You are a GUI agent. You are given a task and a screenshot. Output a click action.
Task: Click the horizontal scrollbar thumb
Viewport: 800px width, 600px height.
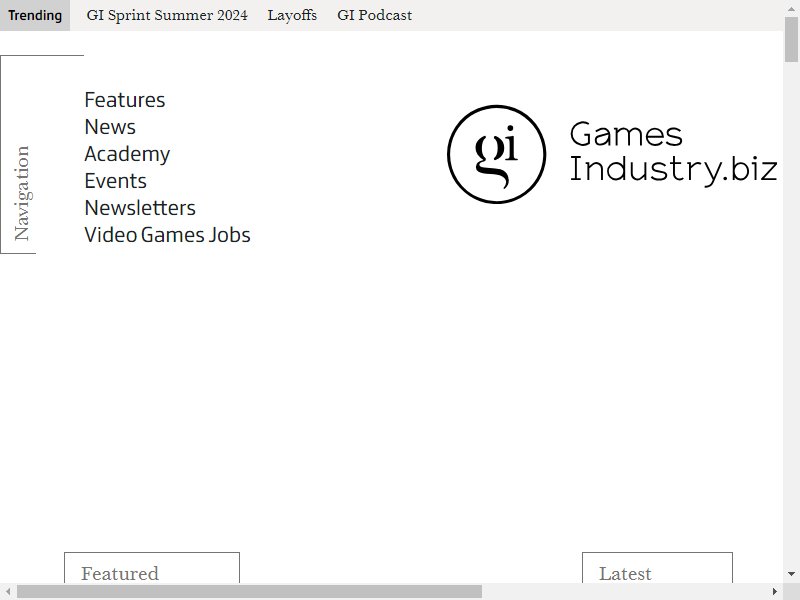[x=249, y=591]
